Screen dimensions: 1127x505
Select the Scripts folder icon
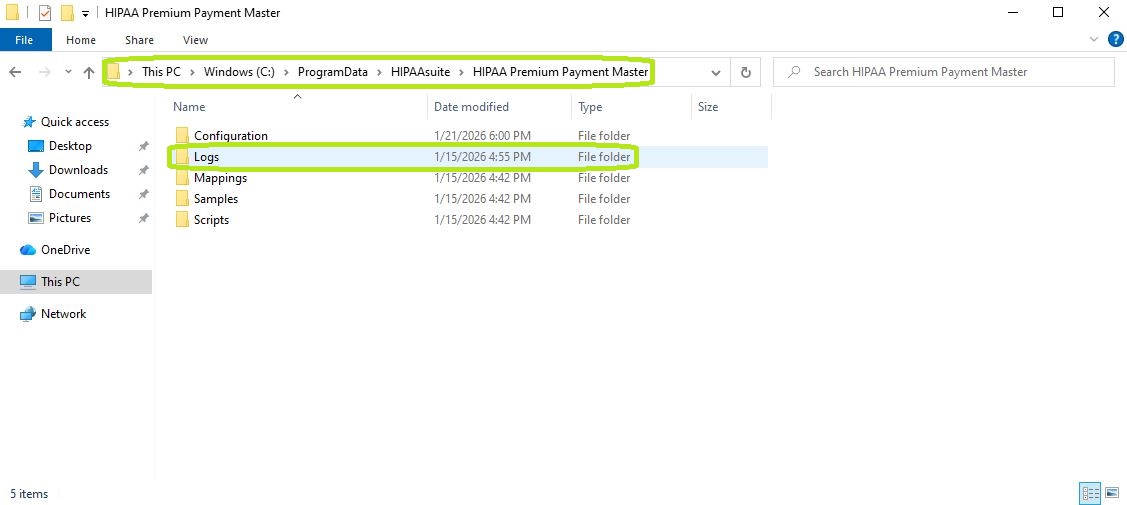pyautogui.click(x=182, y=220)
